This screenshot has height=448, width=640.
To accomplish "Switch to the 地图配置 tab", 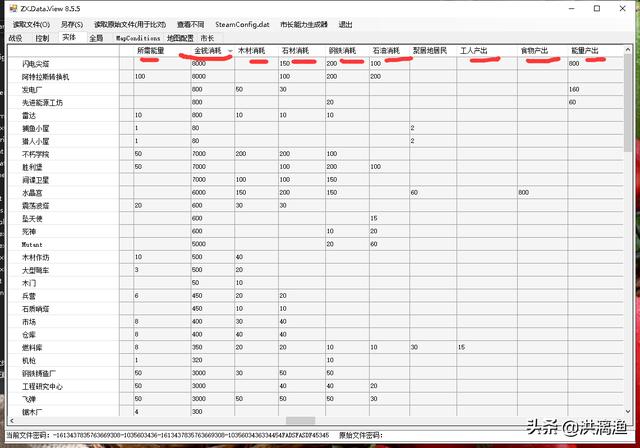I will click(x=180, y=38).
